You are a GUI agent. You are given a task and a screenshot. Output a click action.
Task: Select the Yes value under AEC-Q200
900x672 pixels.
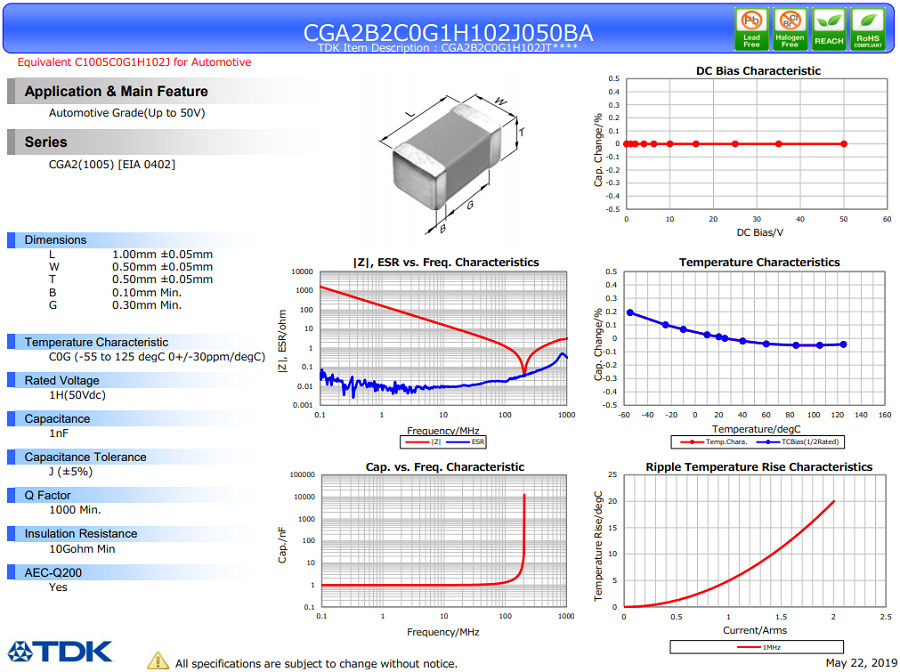(58, 588)
